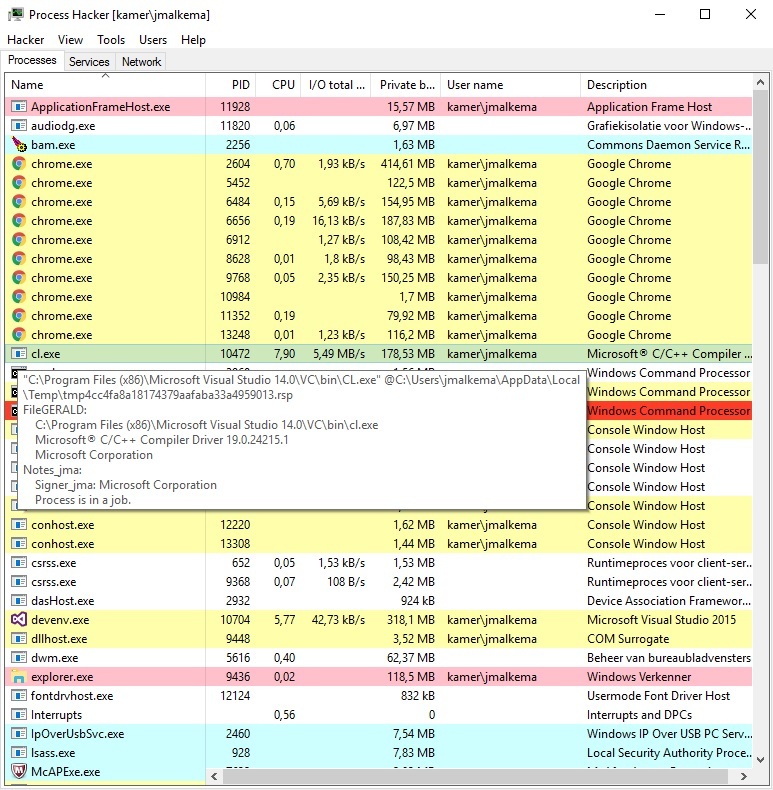
Task: Click the vertical scrollbar thumb
Action: coord(760,177)
